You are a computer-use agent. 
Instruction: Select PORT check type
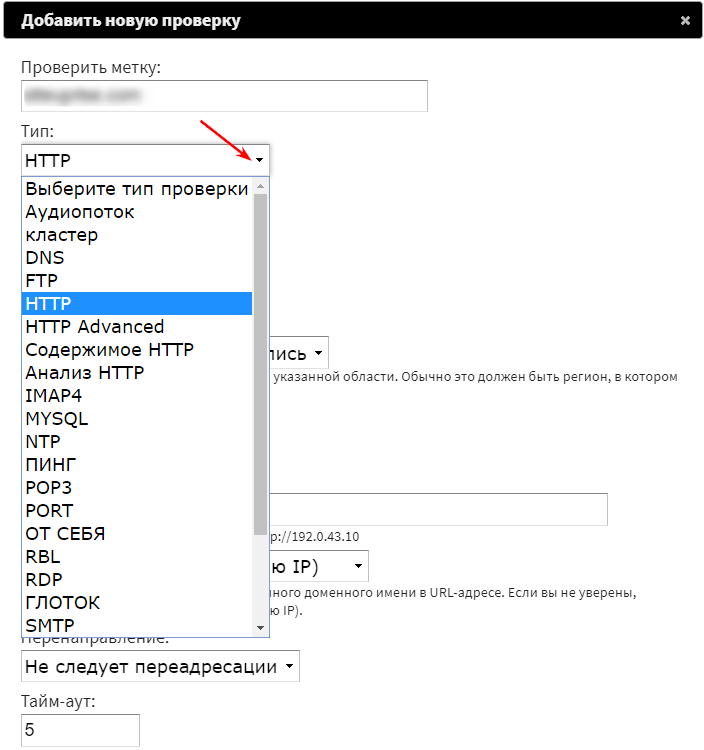(x=137, y=510)
